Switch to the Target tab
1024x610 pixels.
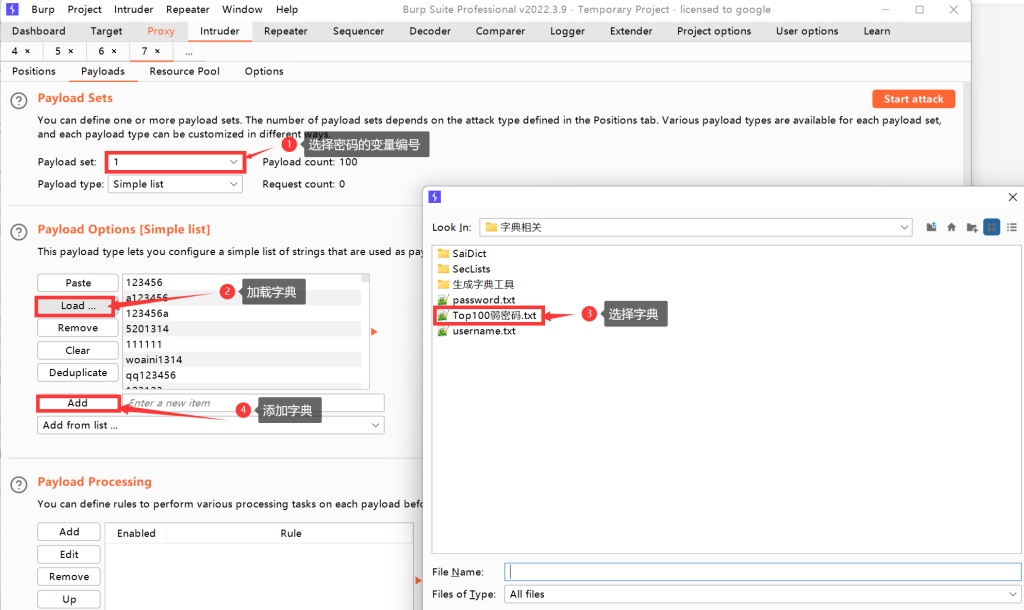(x=106, y=31)
